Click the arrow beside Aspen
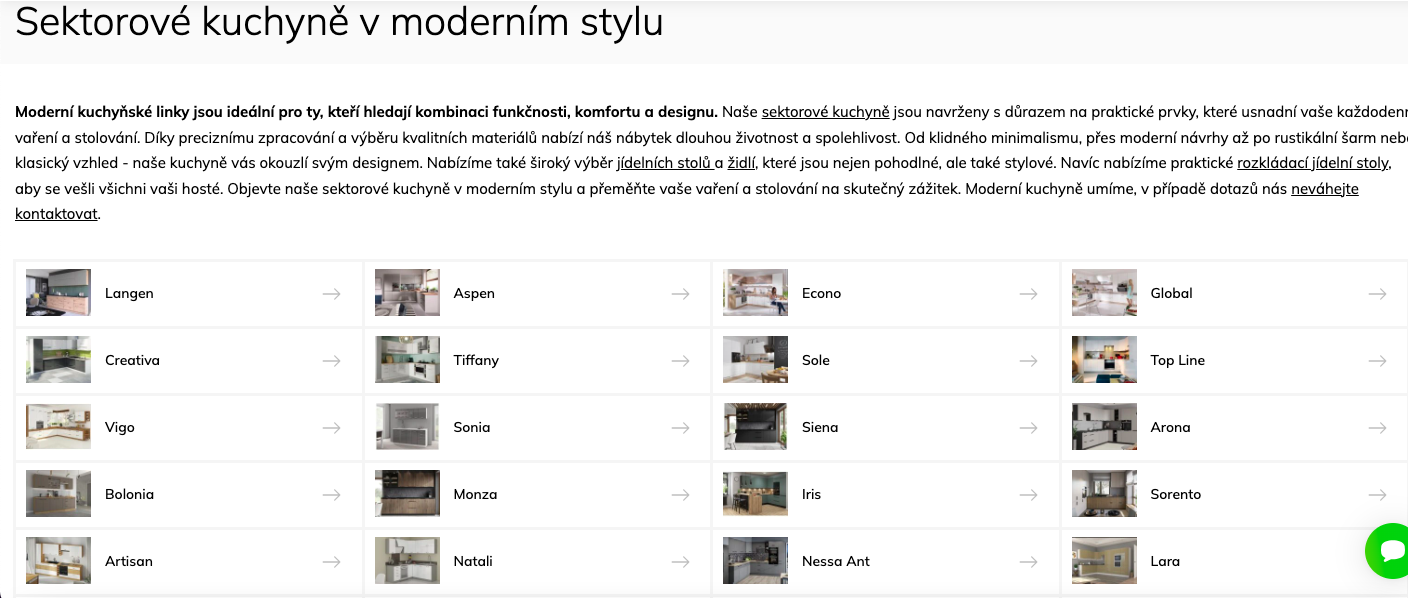The image size is (1408, 598). point(680,294)
